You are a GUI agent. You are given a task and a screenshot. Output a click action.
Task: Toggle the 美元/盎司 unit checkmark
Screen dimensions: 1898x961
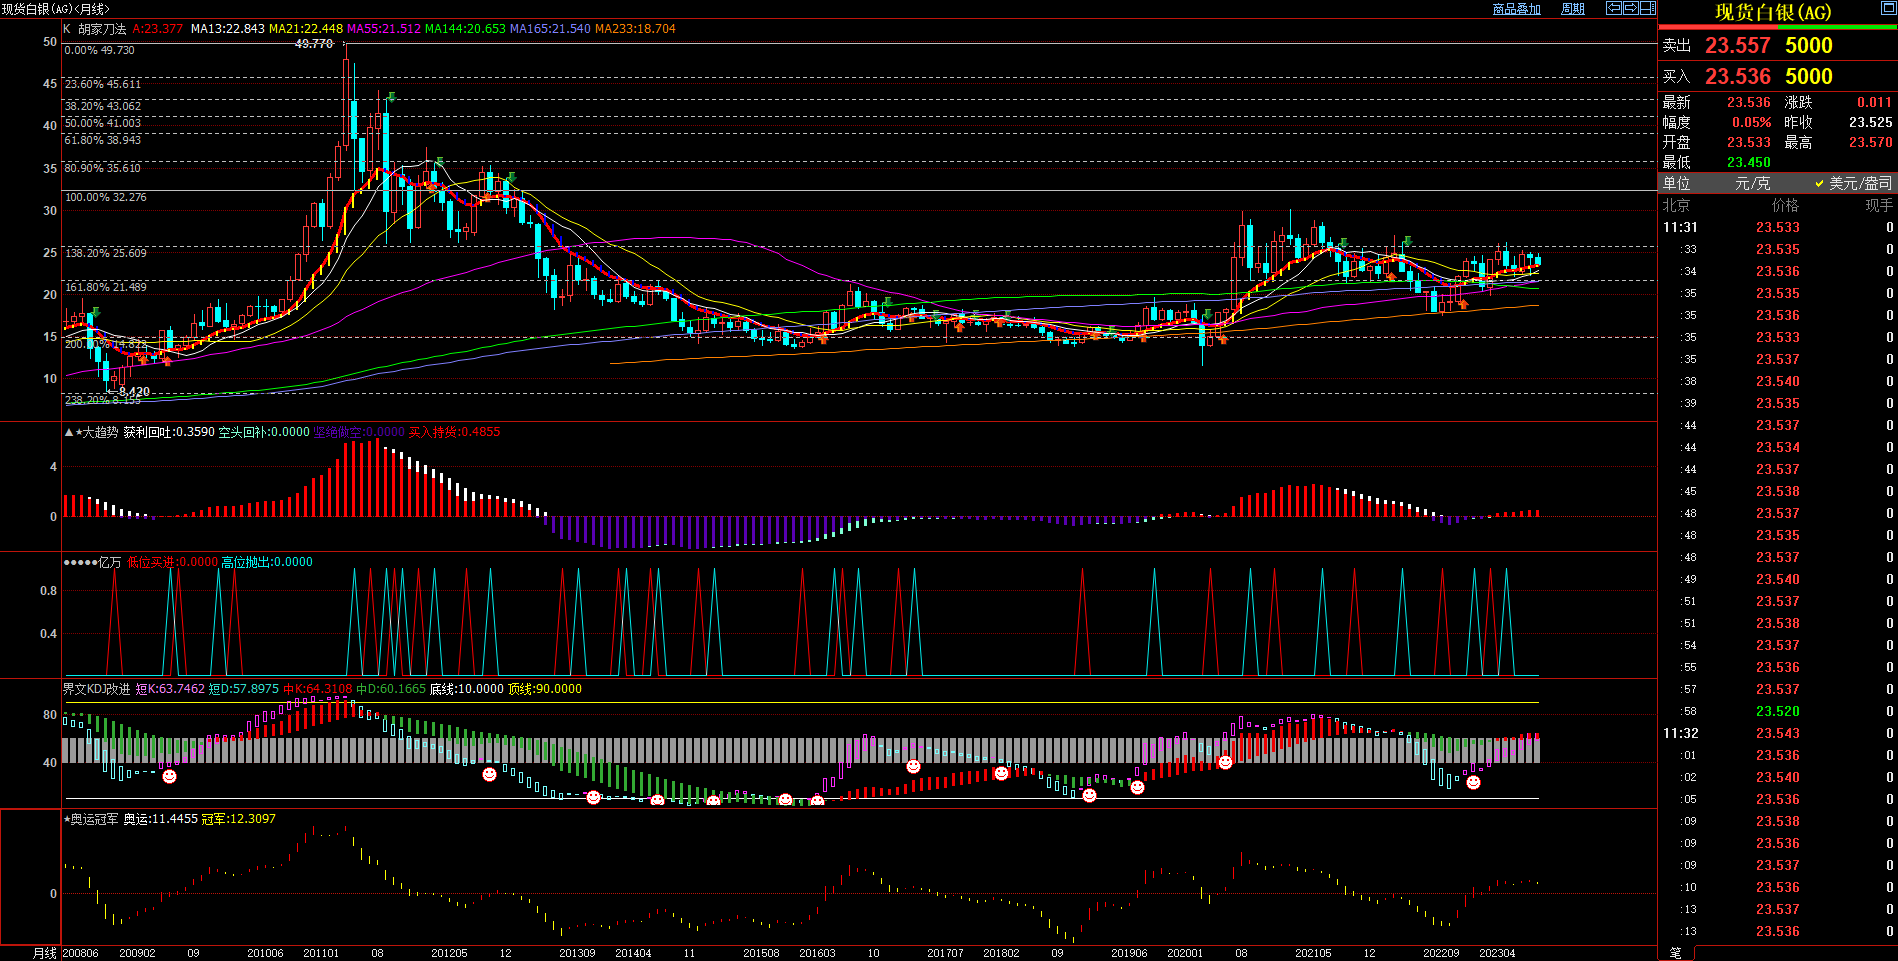1820,183
